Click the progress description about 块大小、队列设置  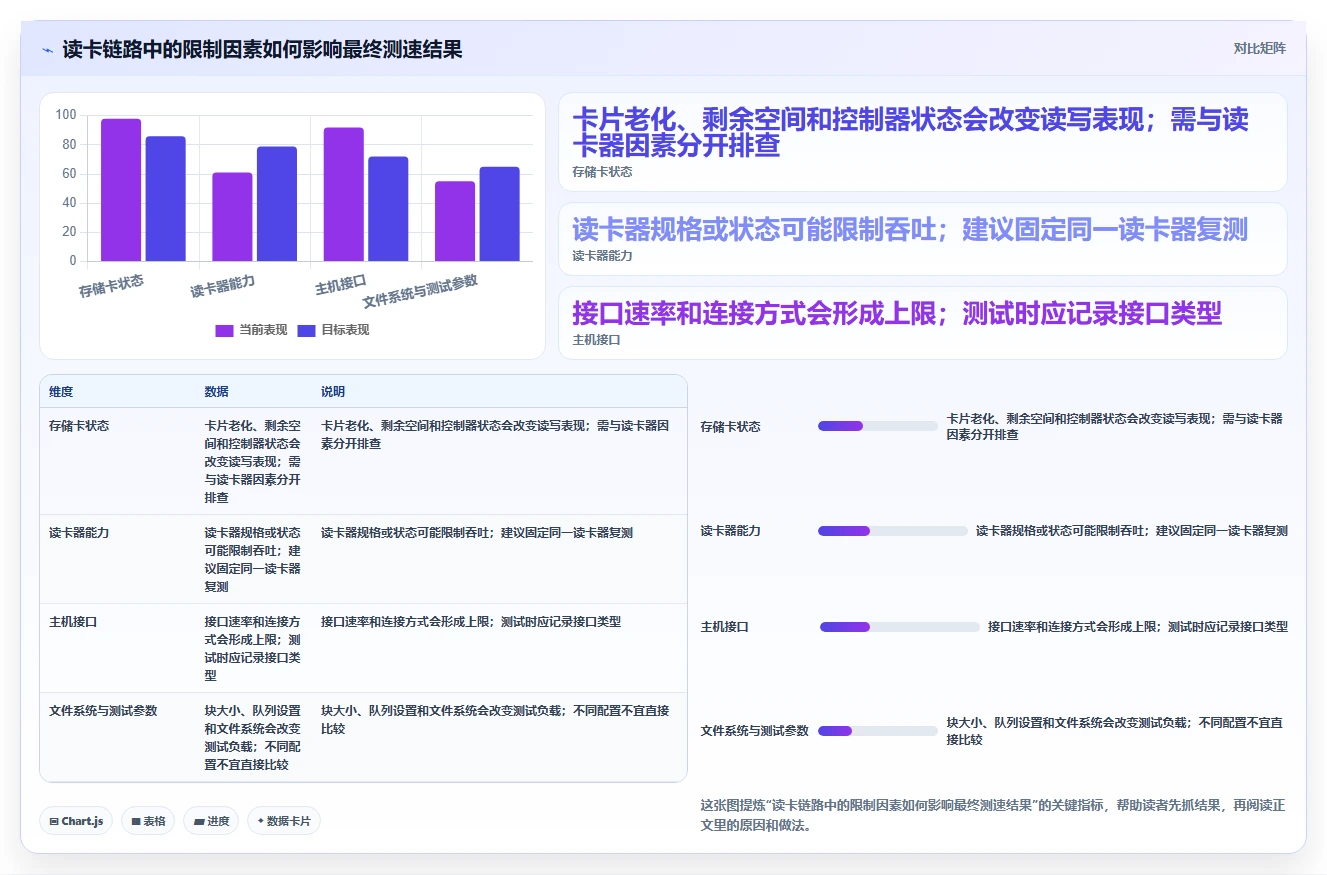click(x=1115, y=731)
